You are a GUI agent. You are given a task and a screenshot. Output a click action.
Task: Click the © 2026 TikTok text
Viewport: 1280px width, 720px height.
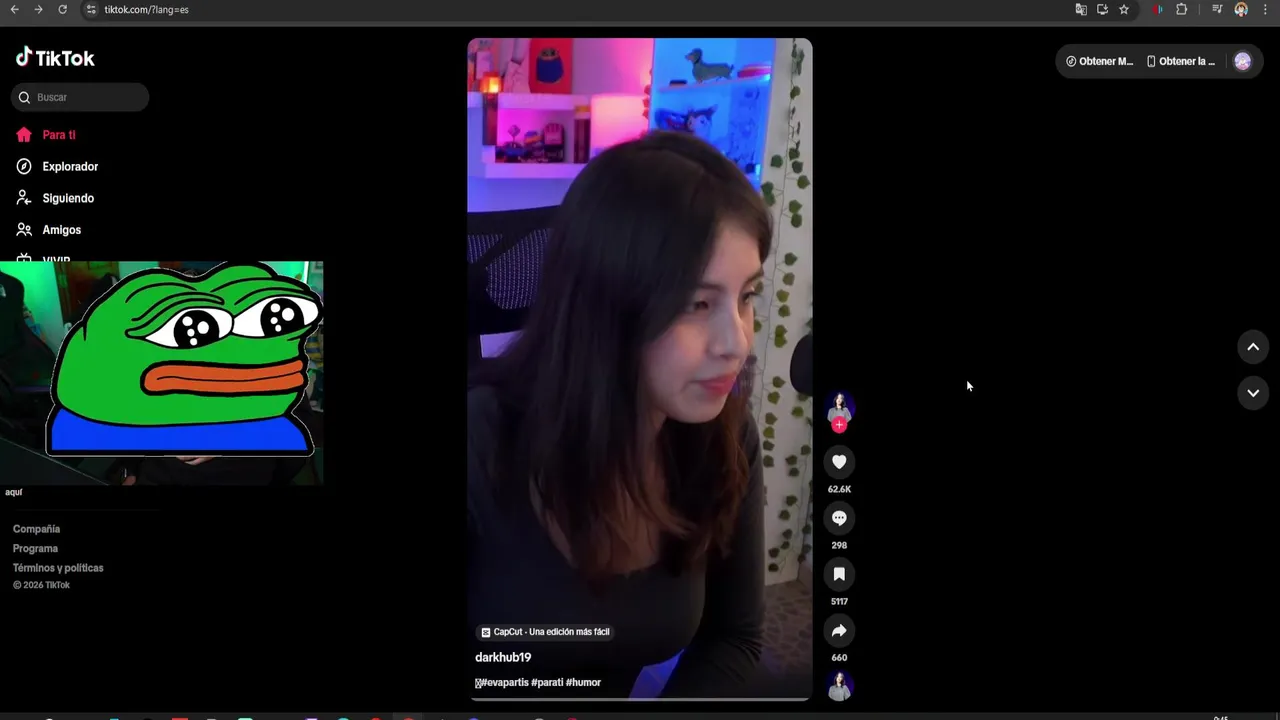click(41, 585)
